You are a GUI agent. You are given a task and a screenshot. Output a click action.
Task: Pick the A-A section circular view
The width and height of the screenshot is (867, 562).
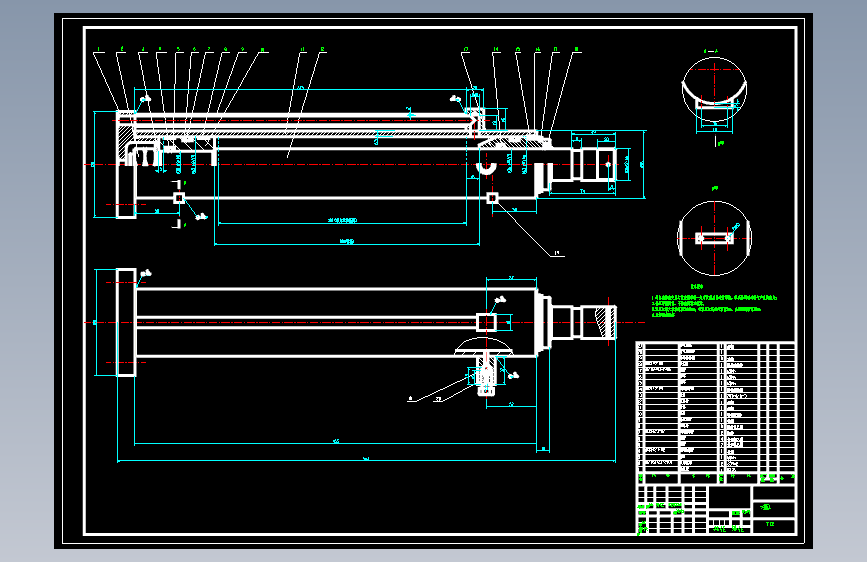click(x=714, y=91)
